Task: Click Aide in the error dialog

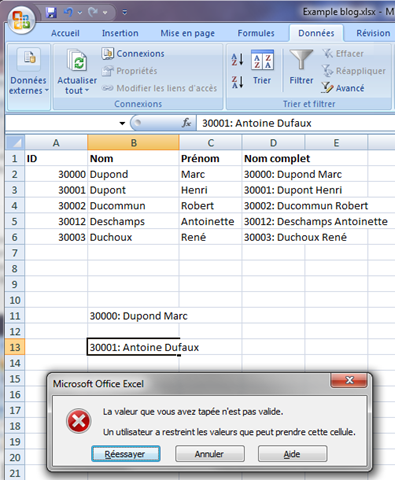Action: point(292,454)
